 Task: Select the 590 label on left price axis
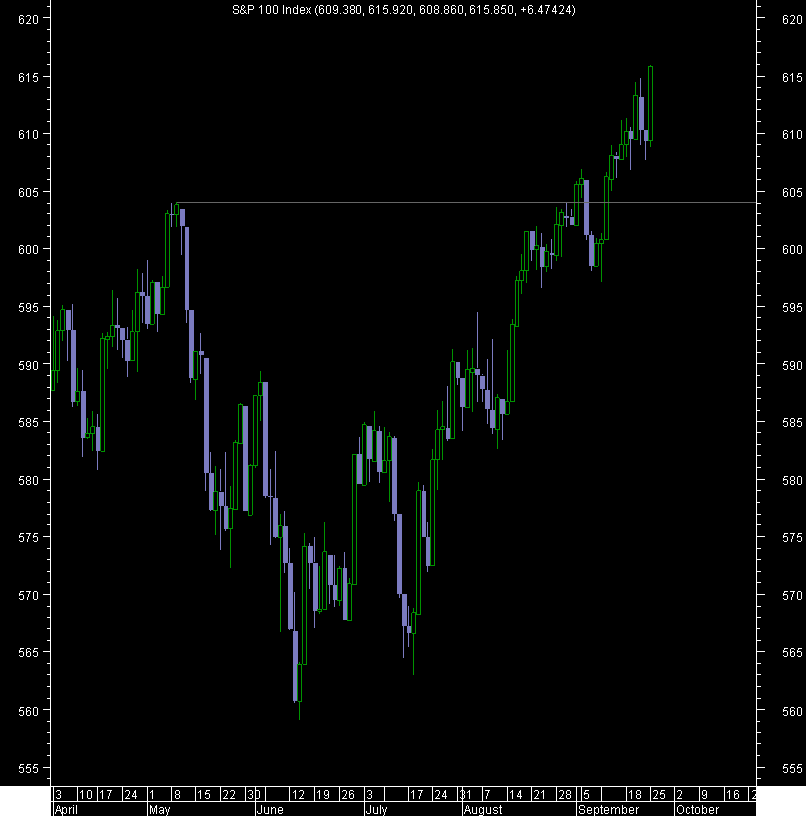(29, 365)
